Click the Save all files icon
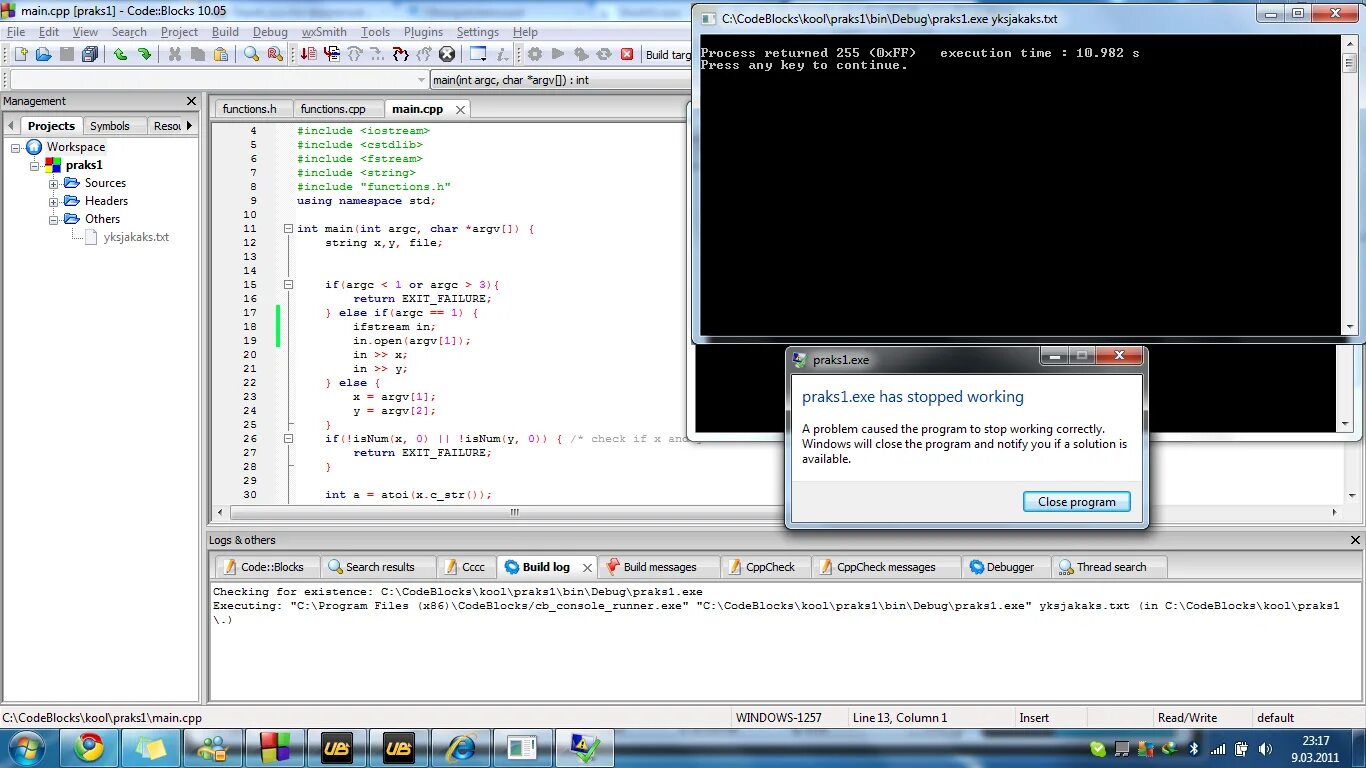This screenshot has height=768, width=1366. (90, 54)
